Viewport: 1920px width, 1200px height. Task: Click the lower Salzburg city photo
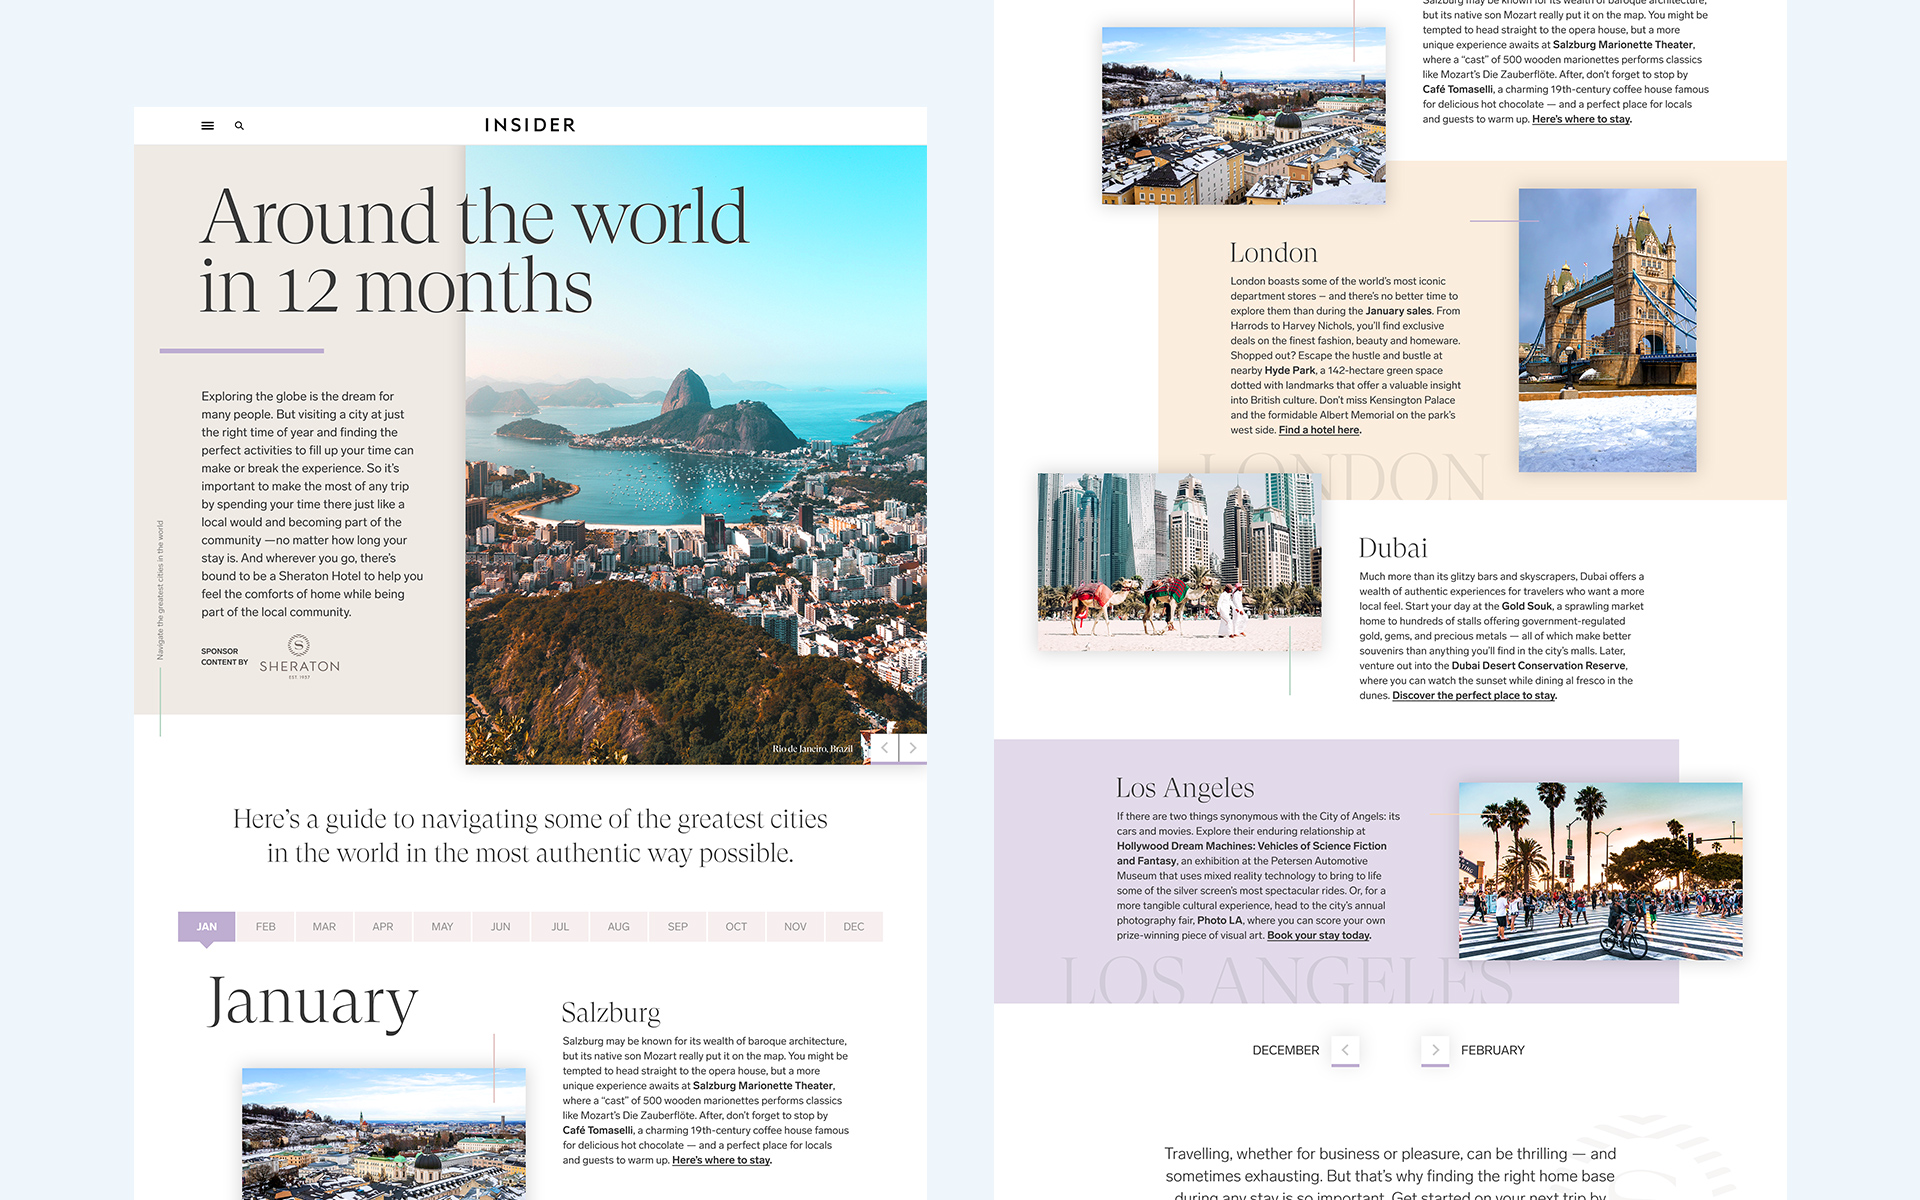(x=383, y=1134)
